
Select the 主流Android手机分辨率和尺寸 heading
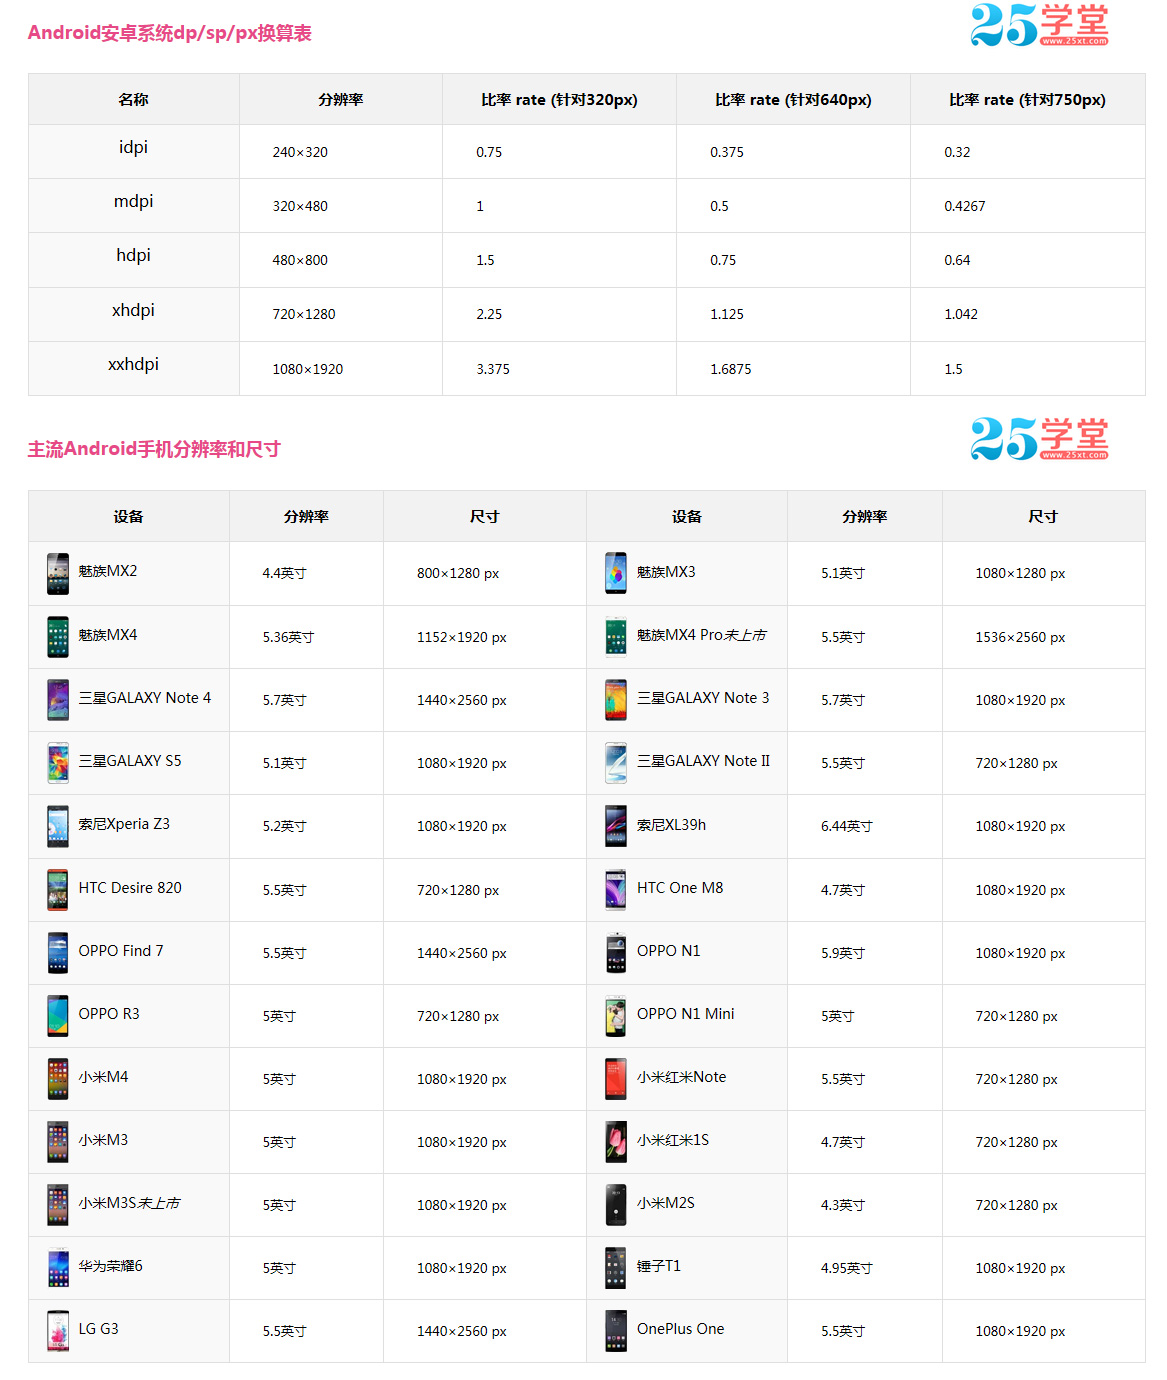pyautogui.click(x=154, y=449)
